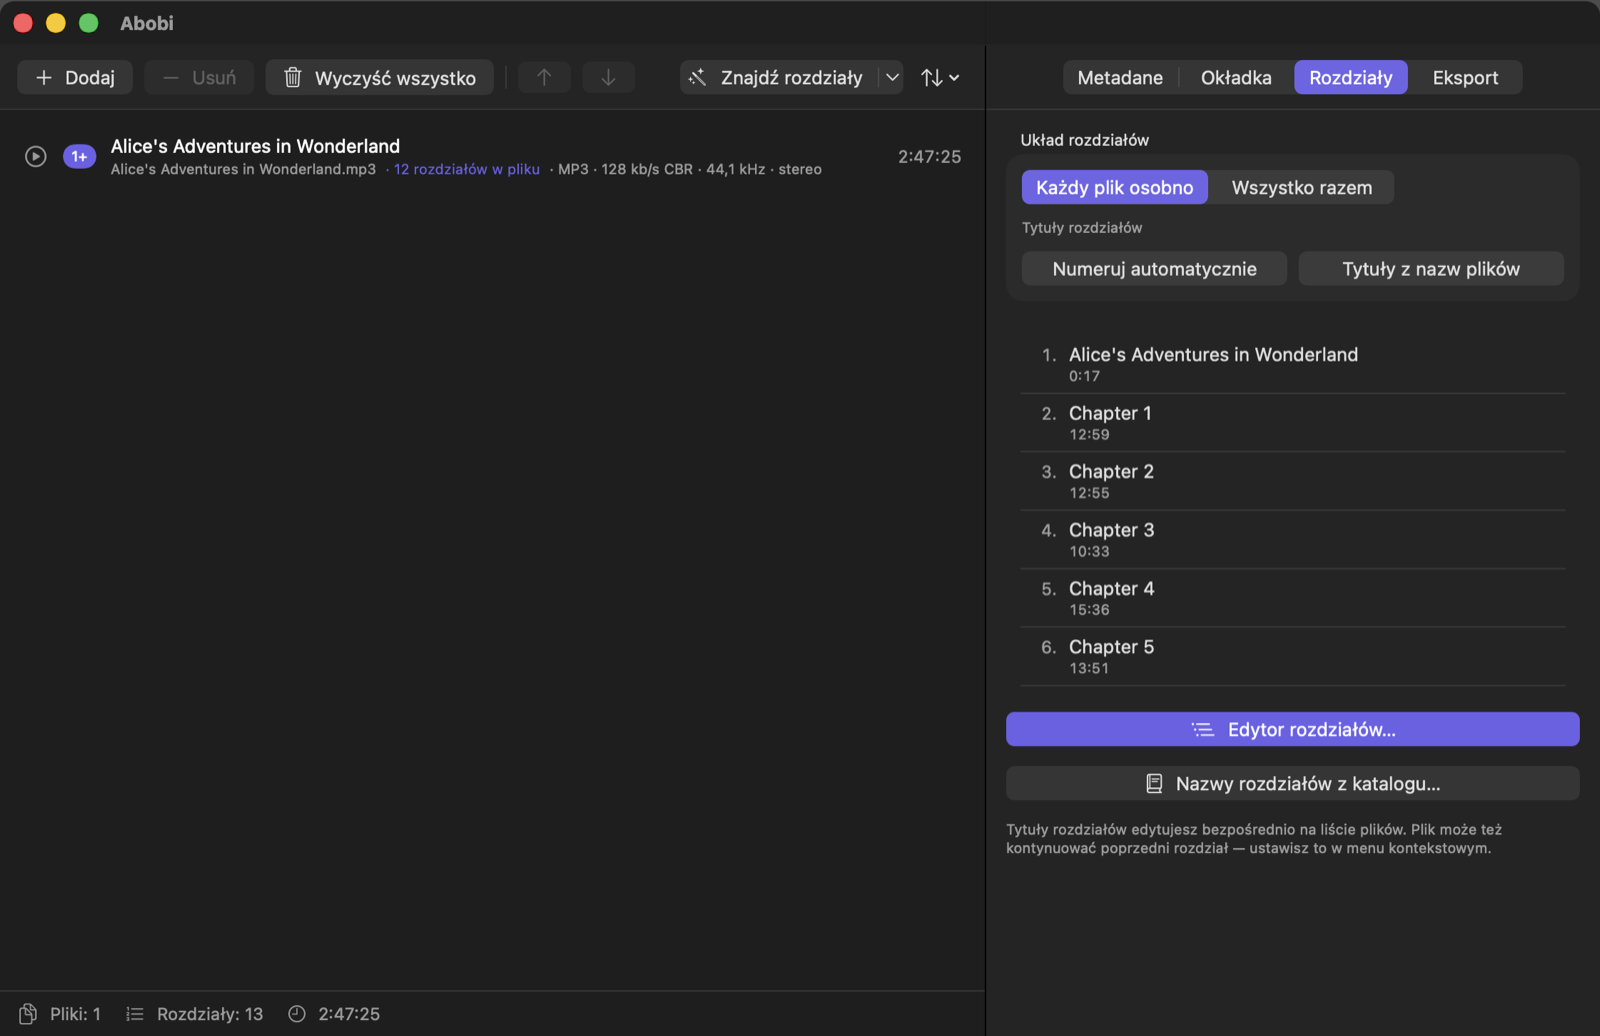Viewport: 1600px width, 1036px height.
Task: Switch layout to Wszystko razem
Action: [x=1301, y=187]
